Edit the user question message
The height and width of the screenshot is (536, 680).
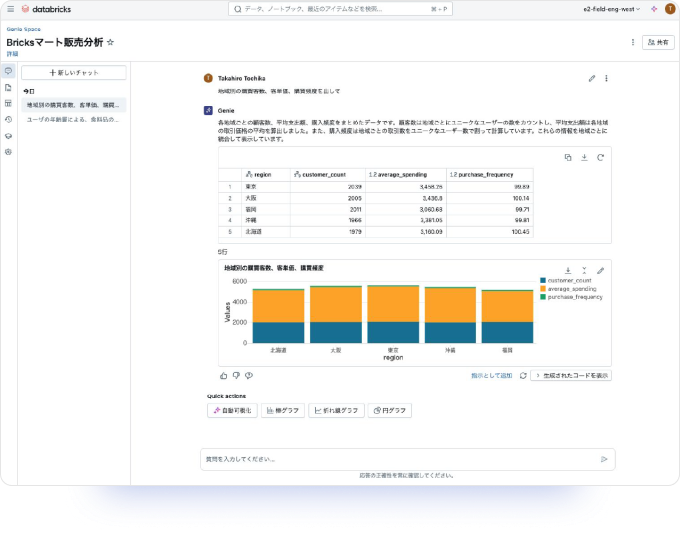pyautogui.click(x=591, y=78)
